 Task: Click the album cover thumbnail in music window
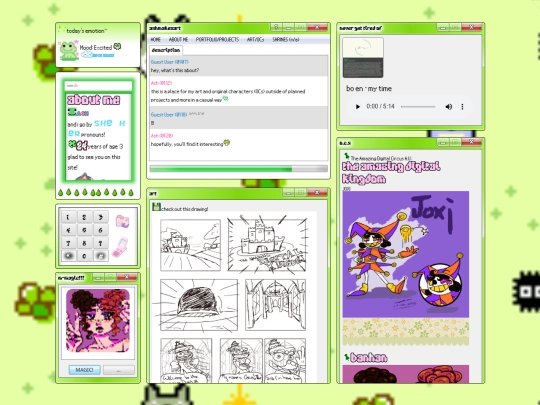363,58
